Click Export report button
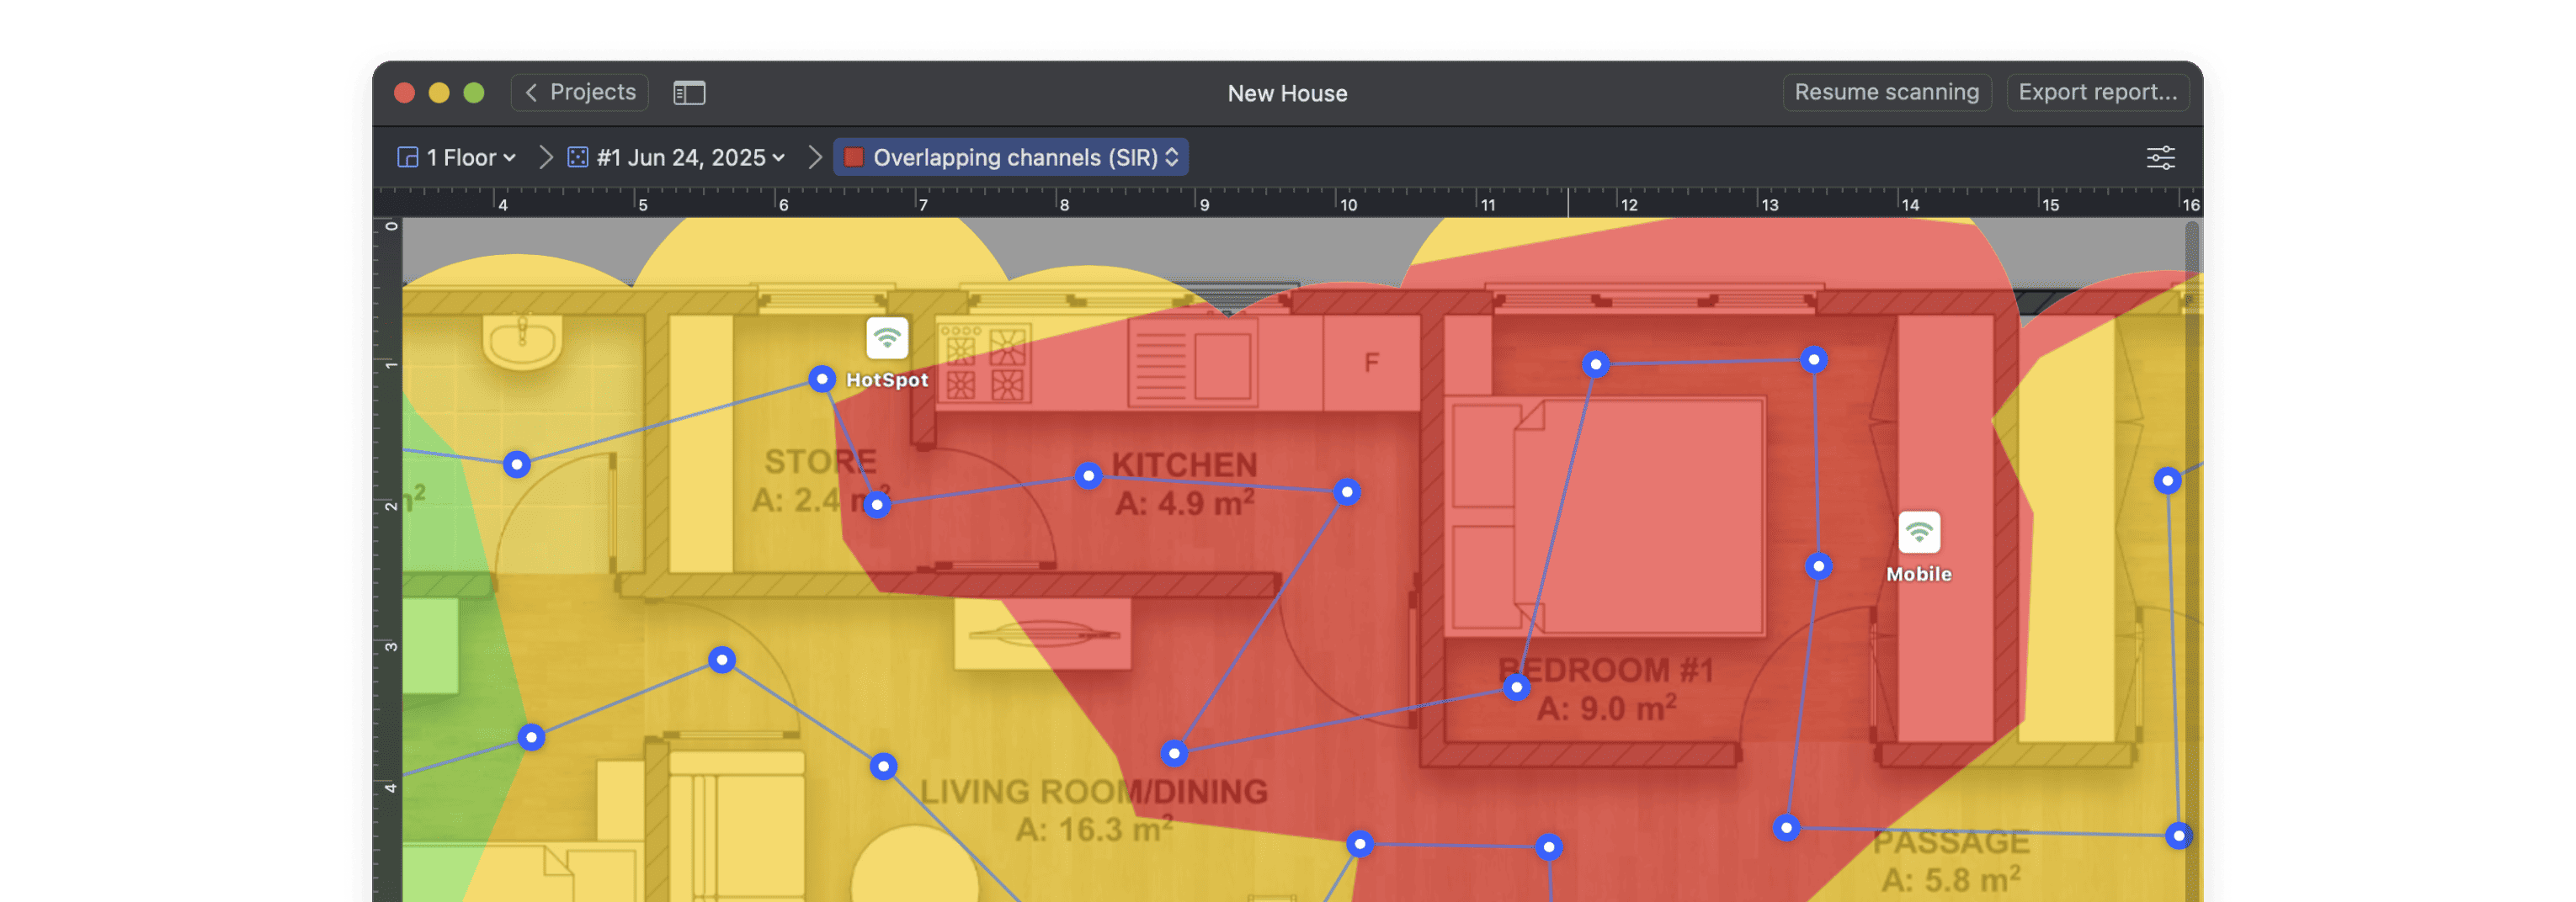Viewport: 2576px width, 902px height. coord(2097,92)
